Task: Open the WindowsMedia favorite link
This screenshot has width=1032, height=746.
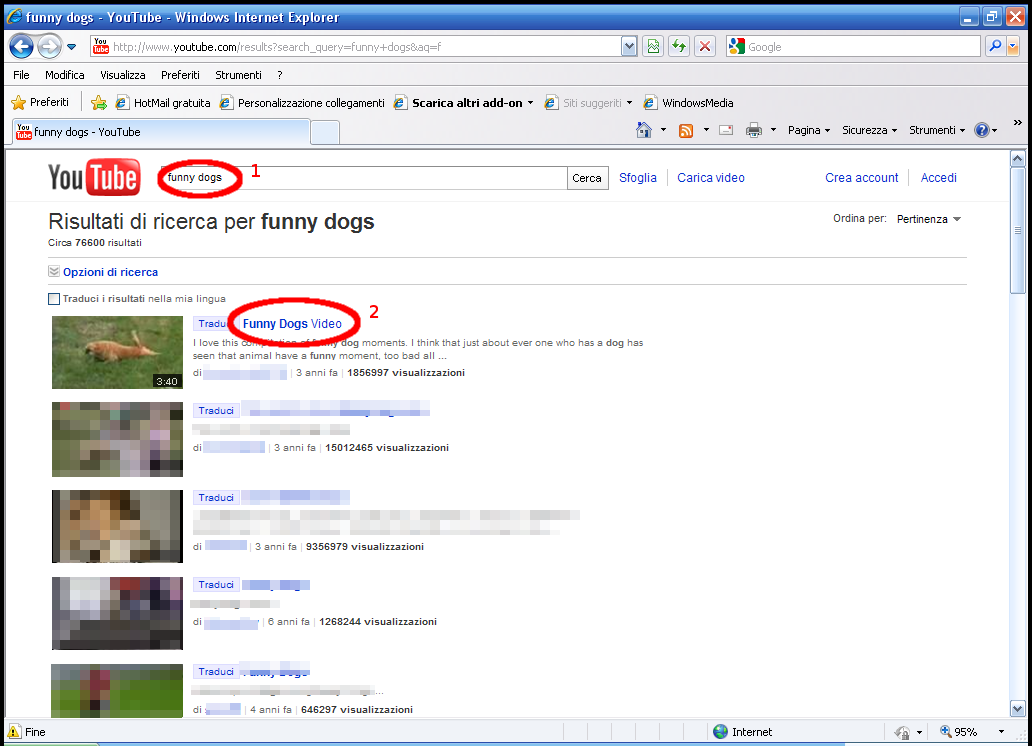Action: (688, 103)
